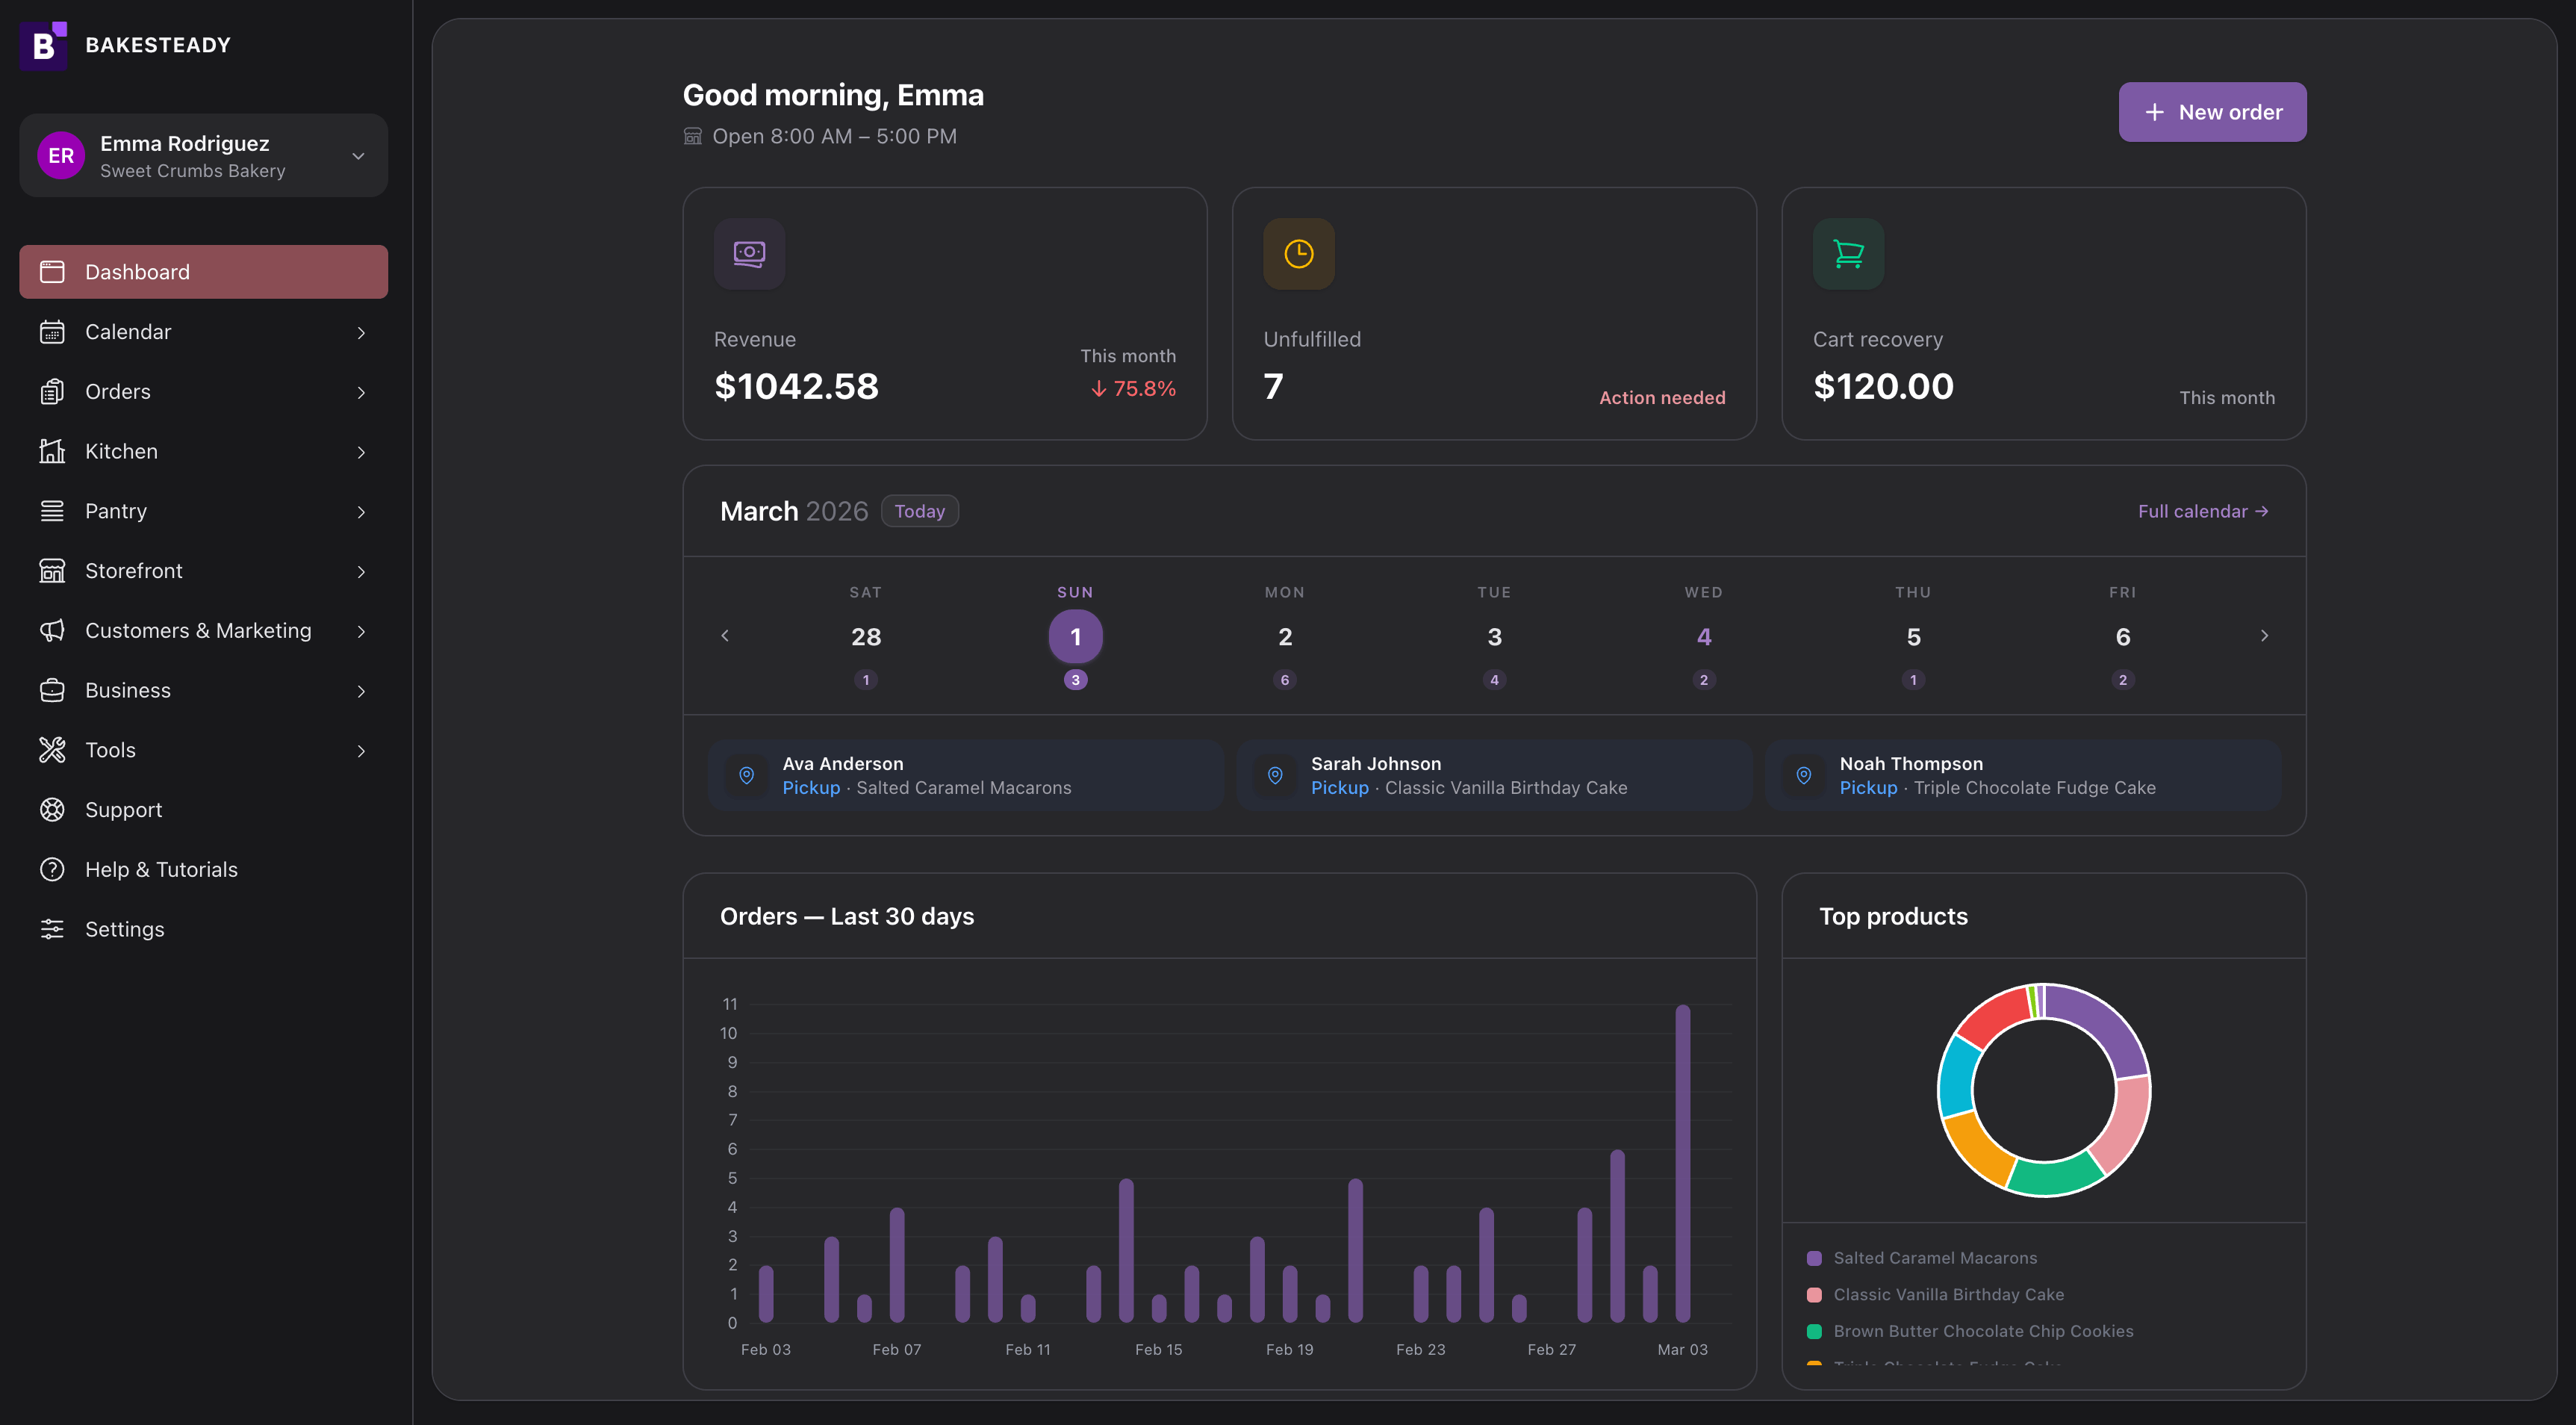The image size is (2576, 1425).
Task: Click the next-week arrow in the calendar strip
Action: point(2264,635)
